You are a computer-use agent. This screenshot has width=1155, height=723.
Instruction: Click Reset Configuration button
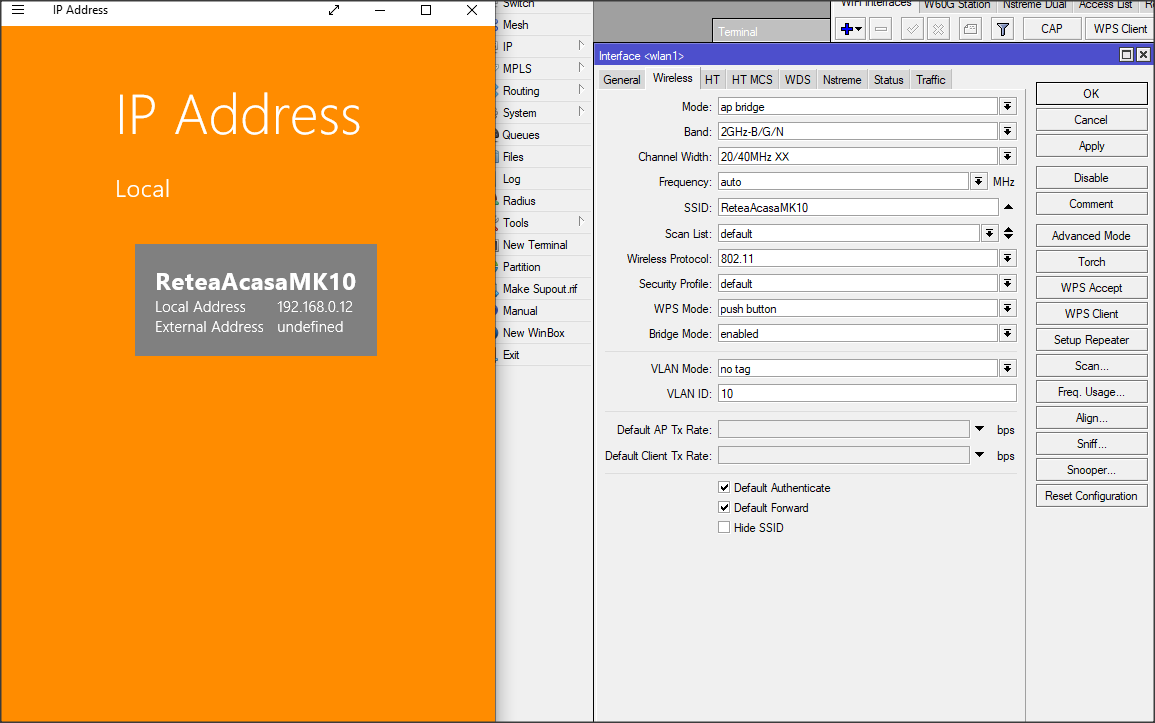(1091, 495)
